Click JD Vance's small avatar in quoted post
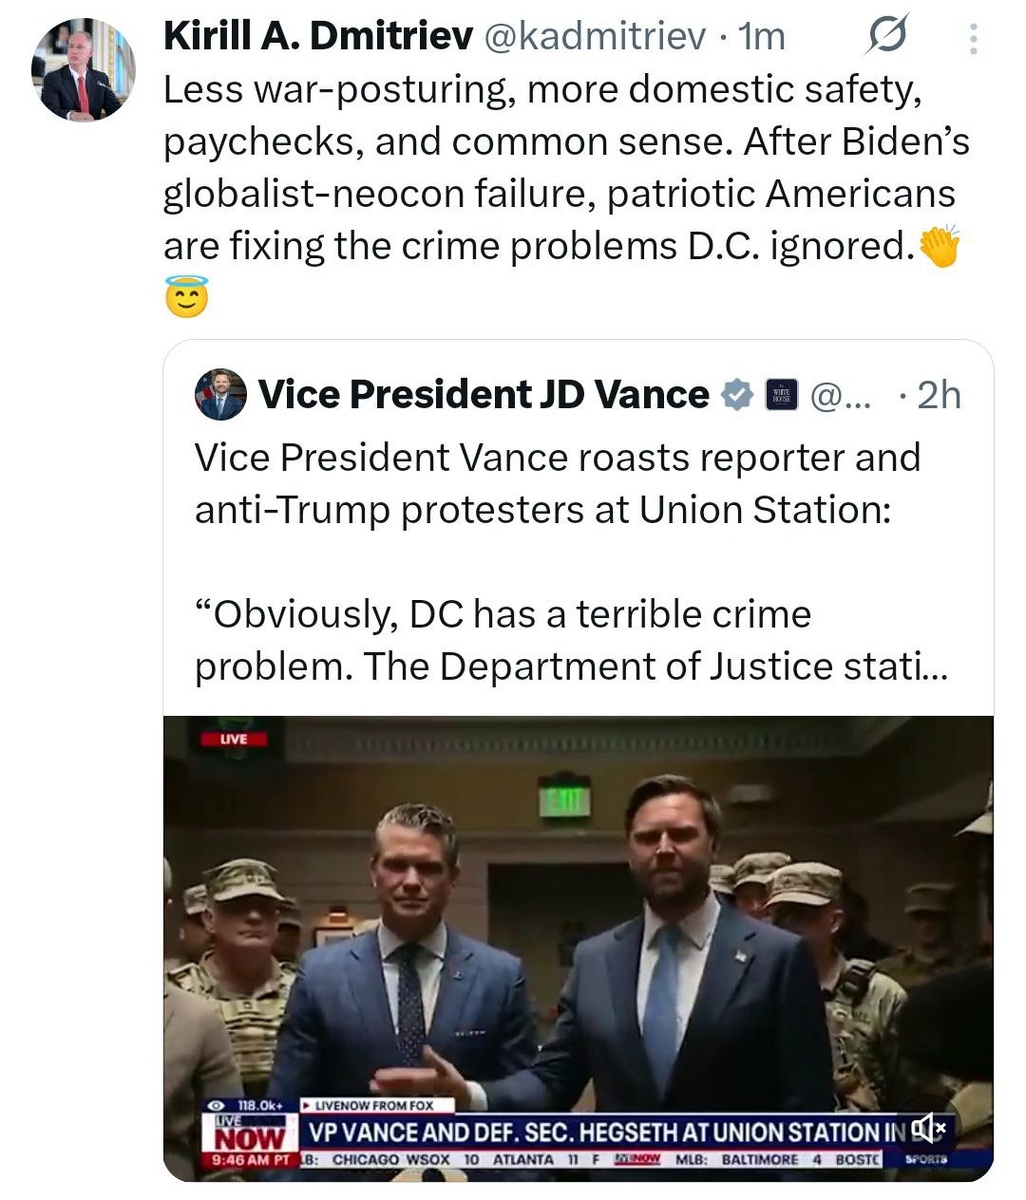 coord(220,394)
